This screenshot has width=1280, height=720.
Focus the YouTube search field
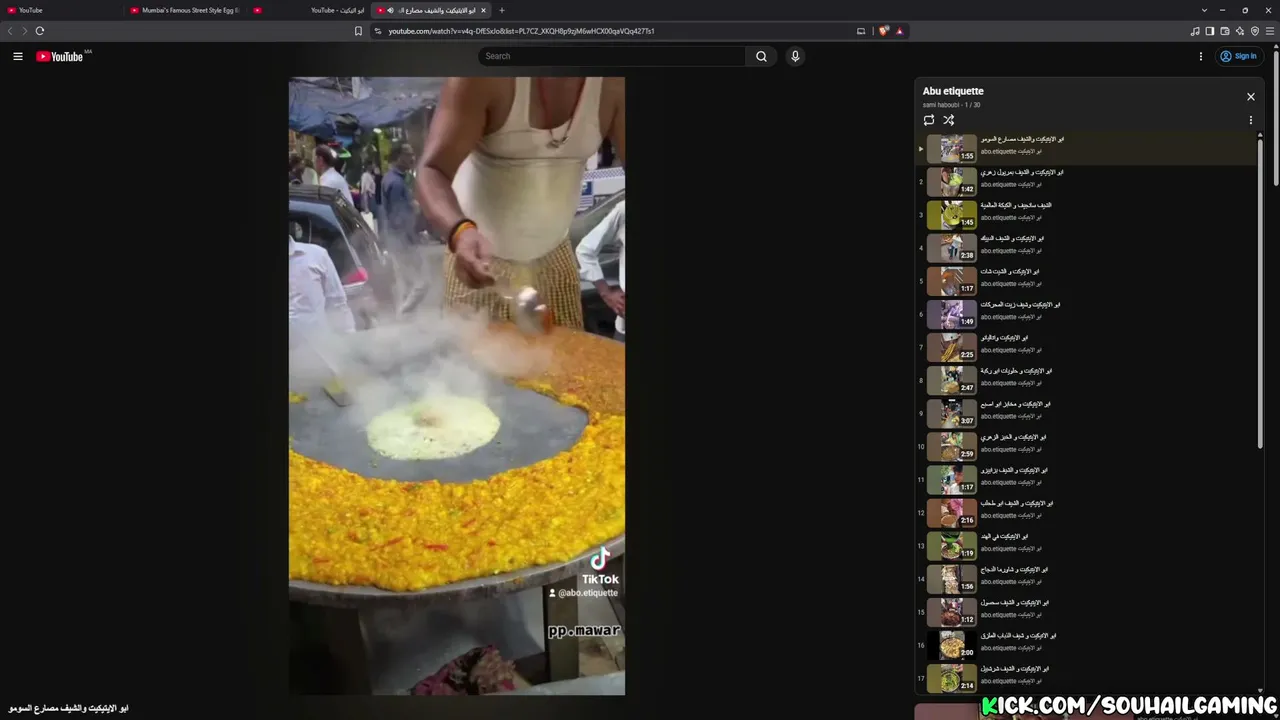coord(612,56)
